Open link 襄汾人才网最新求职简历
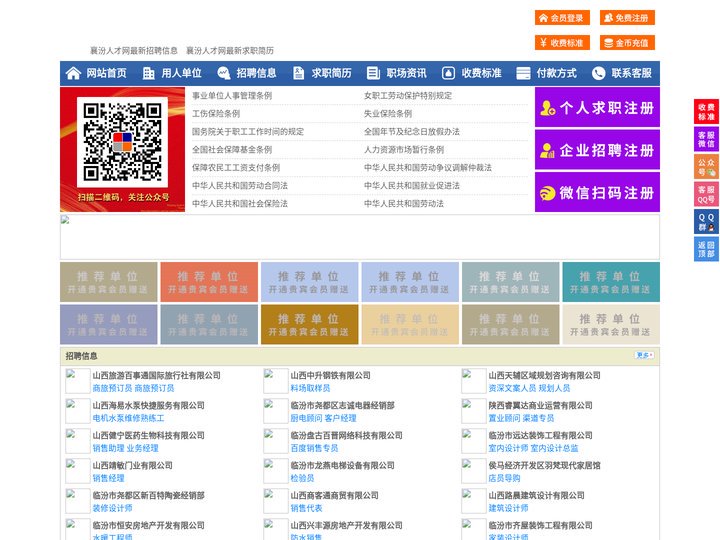Viewport: 720px width, 540px height. (x=230, y=51)
